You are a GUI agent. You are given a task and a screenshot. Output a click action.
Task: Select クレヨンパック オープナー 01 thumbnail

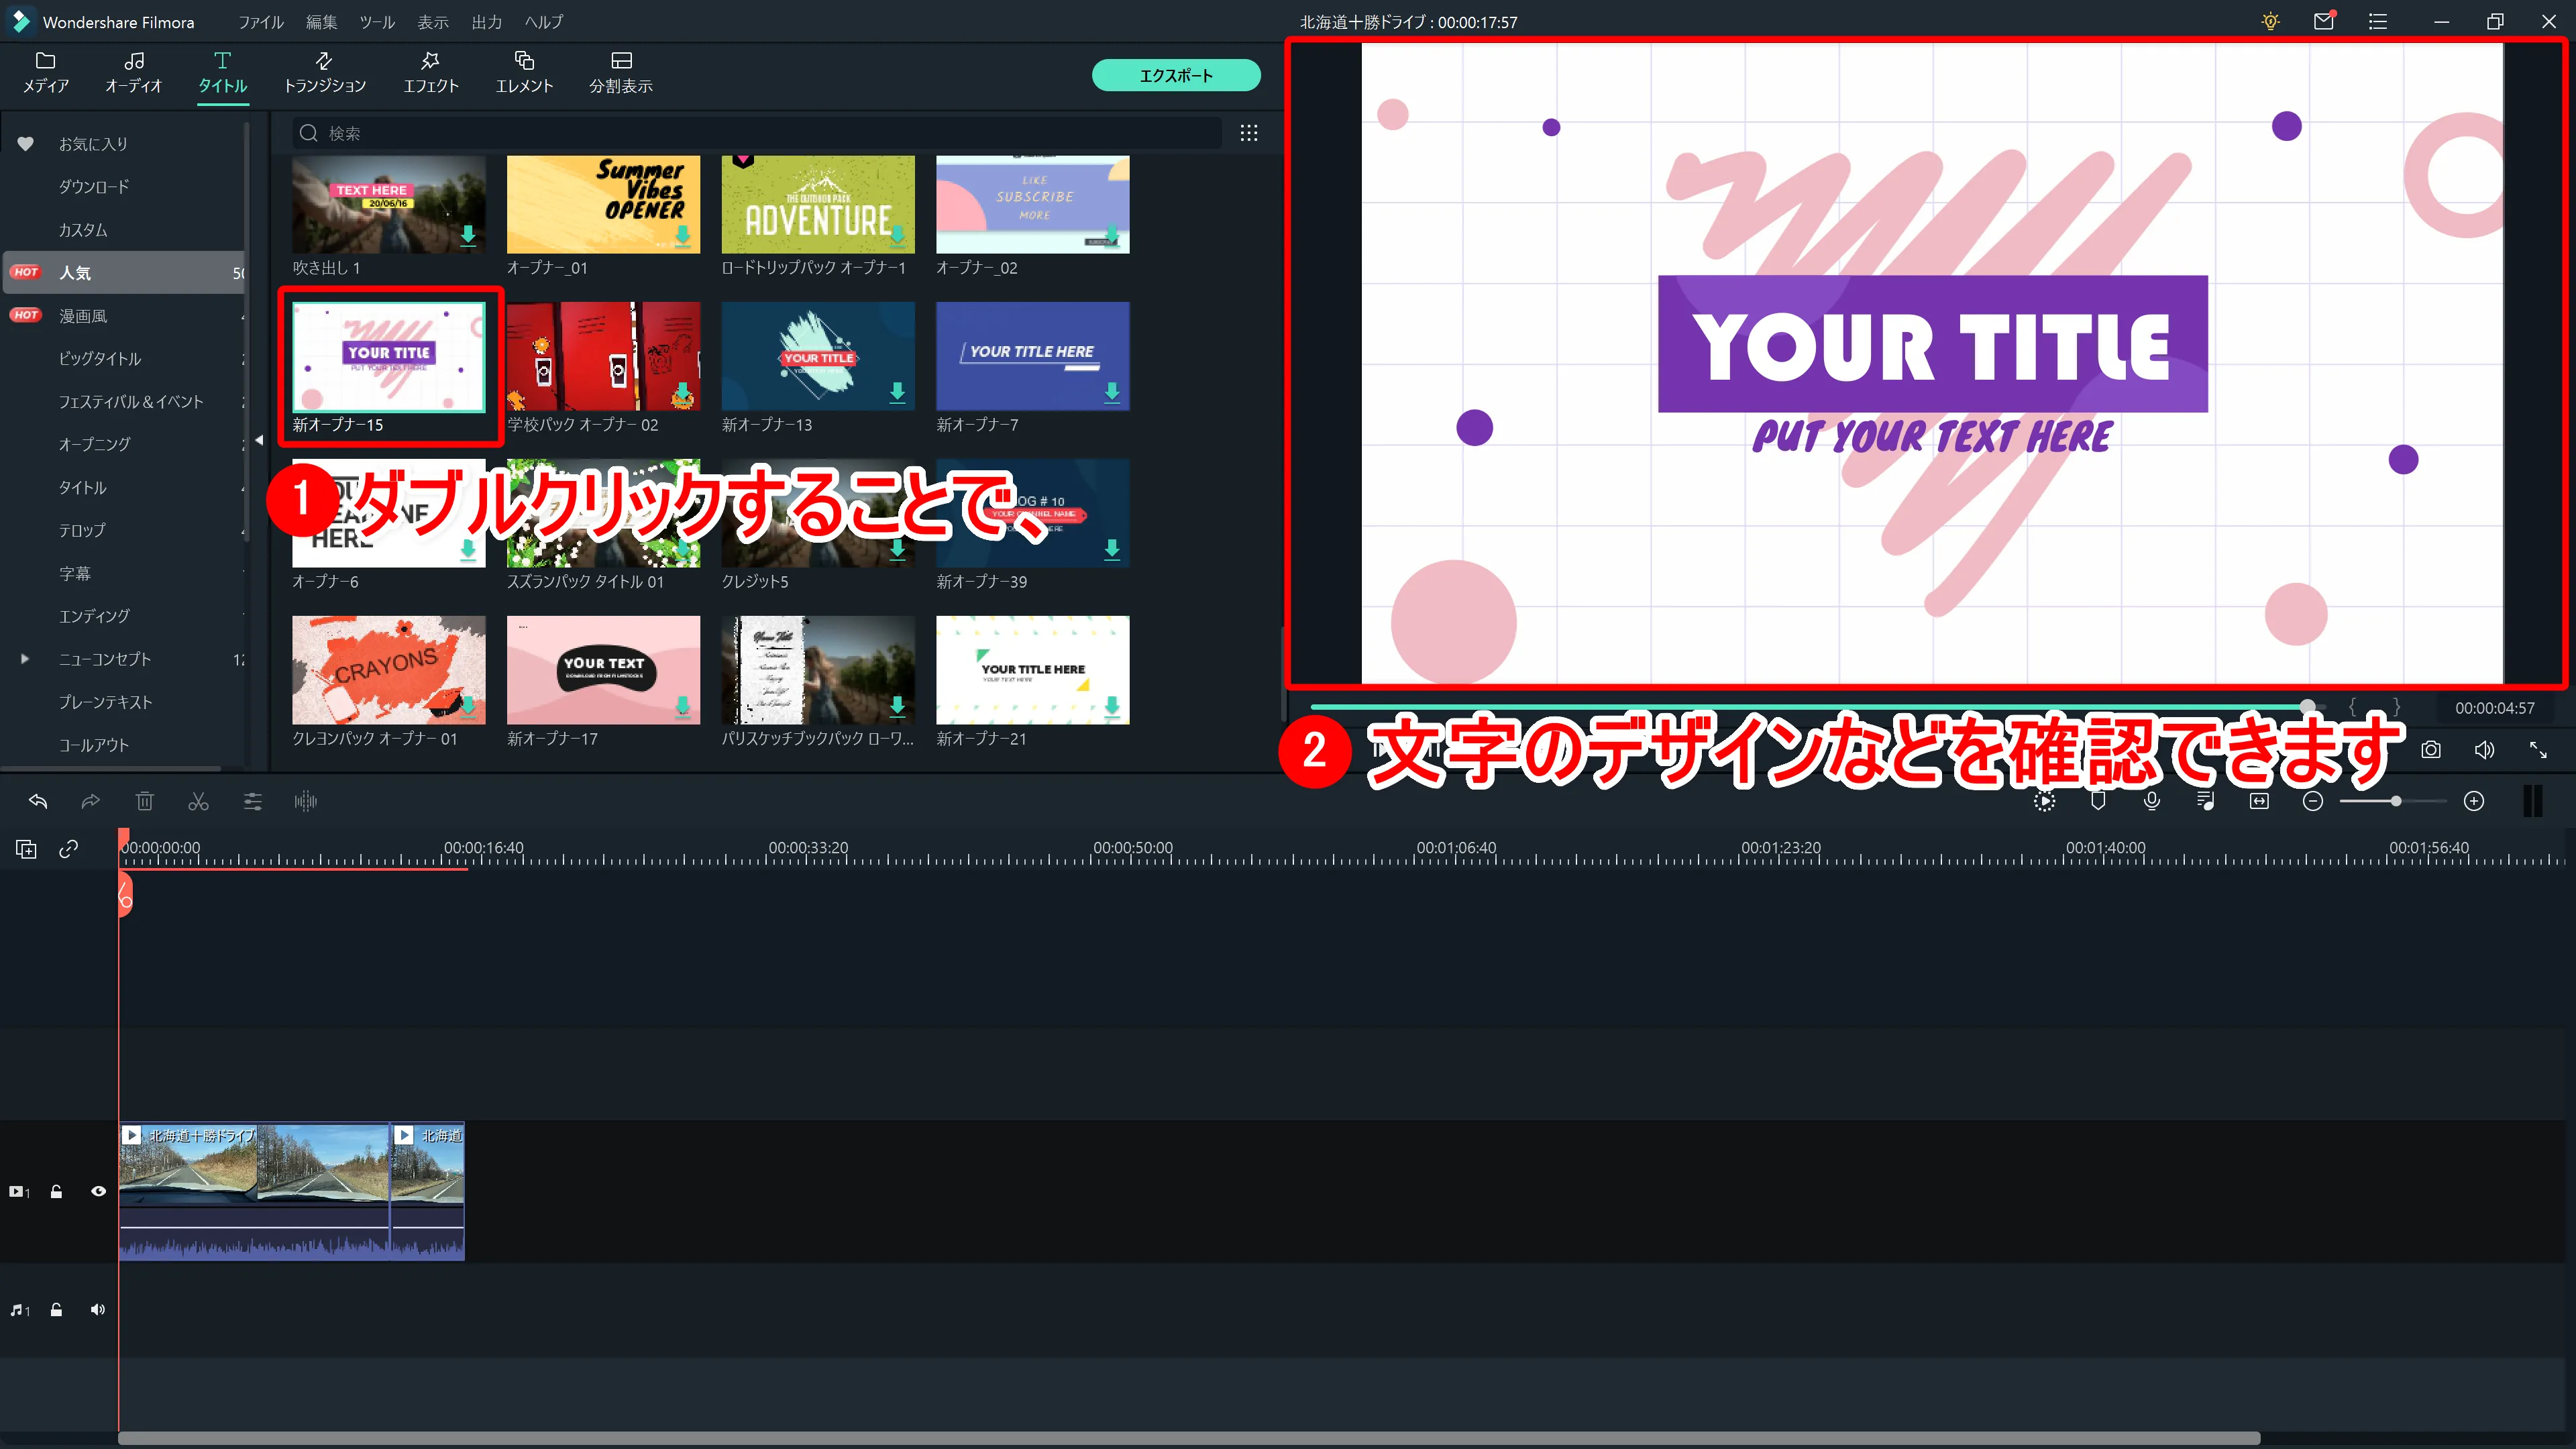pos(389,670)
